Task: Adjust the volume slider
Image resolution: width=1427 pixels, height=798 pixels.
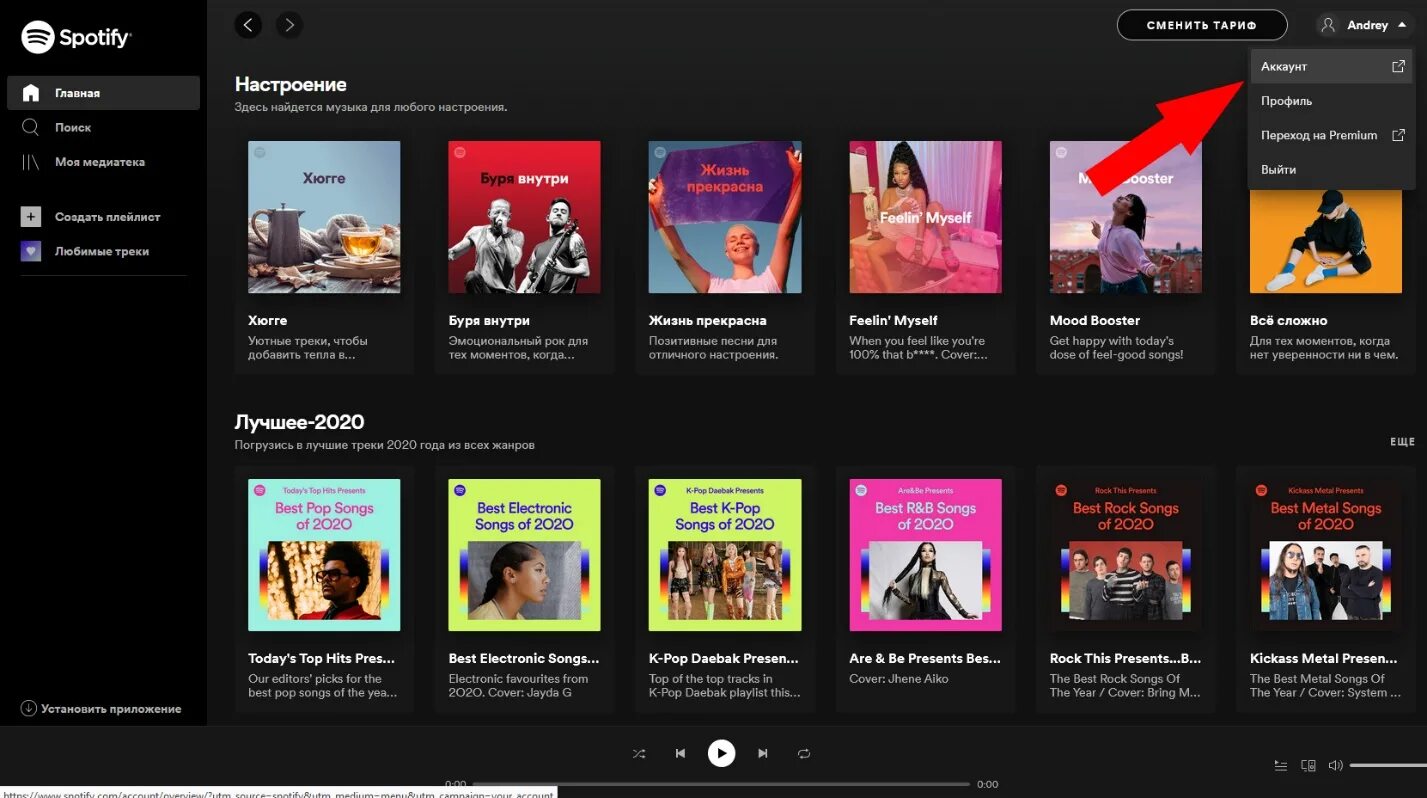Action: click(1388, 766)
